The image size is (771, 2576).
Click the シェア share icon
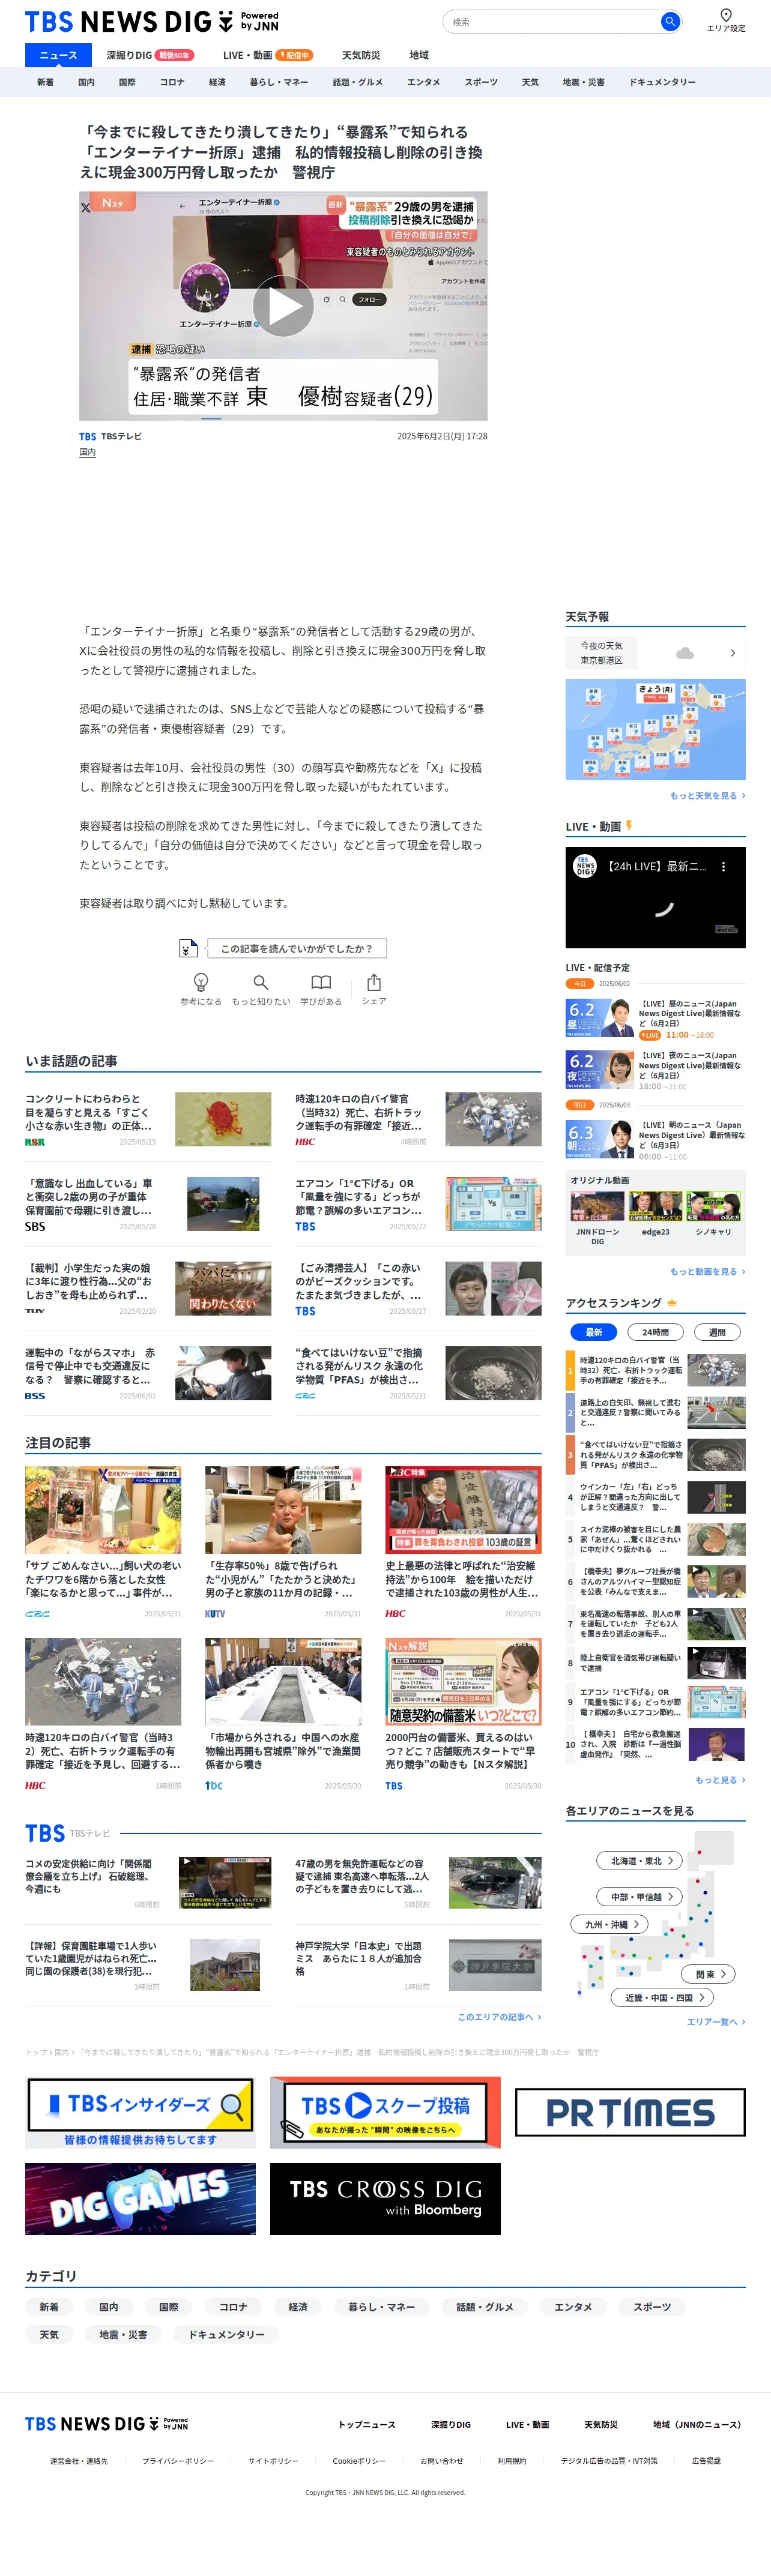[x=373, y=982]
